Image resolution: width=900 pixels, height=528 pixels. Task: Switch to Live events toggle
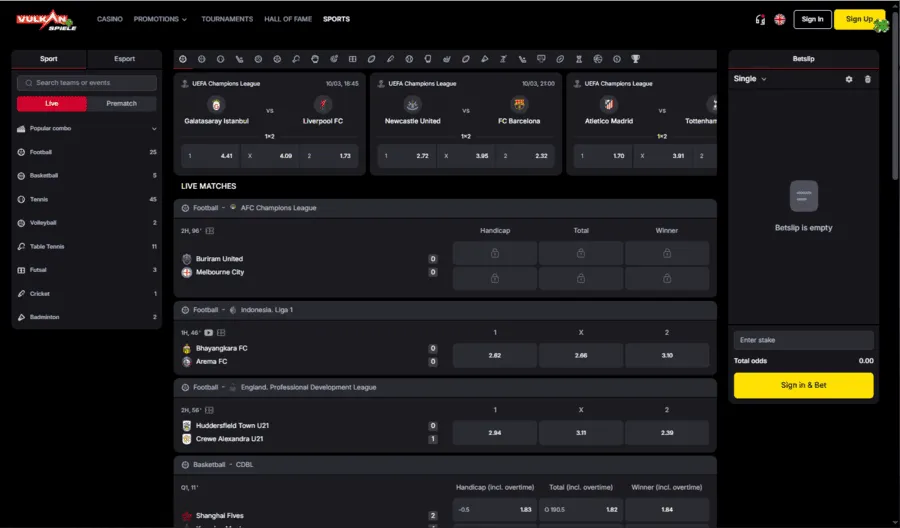pos(52,103)
